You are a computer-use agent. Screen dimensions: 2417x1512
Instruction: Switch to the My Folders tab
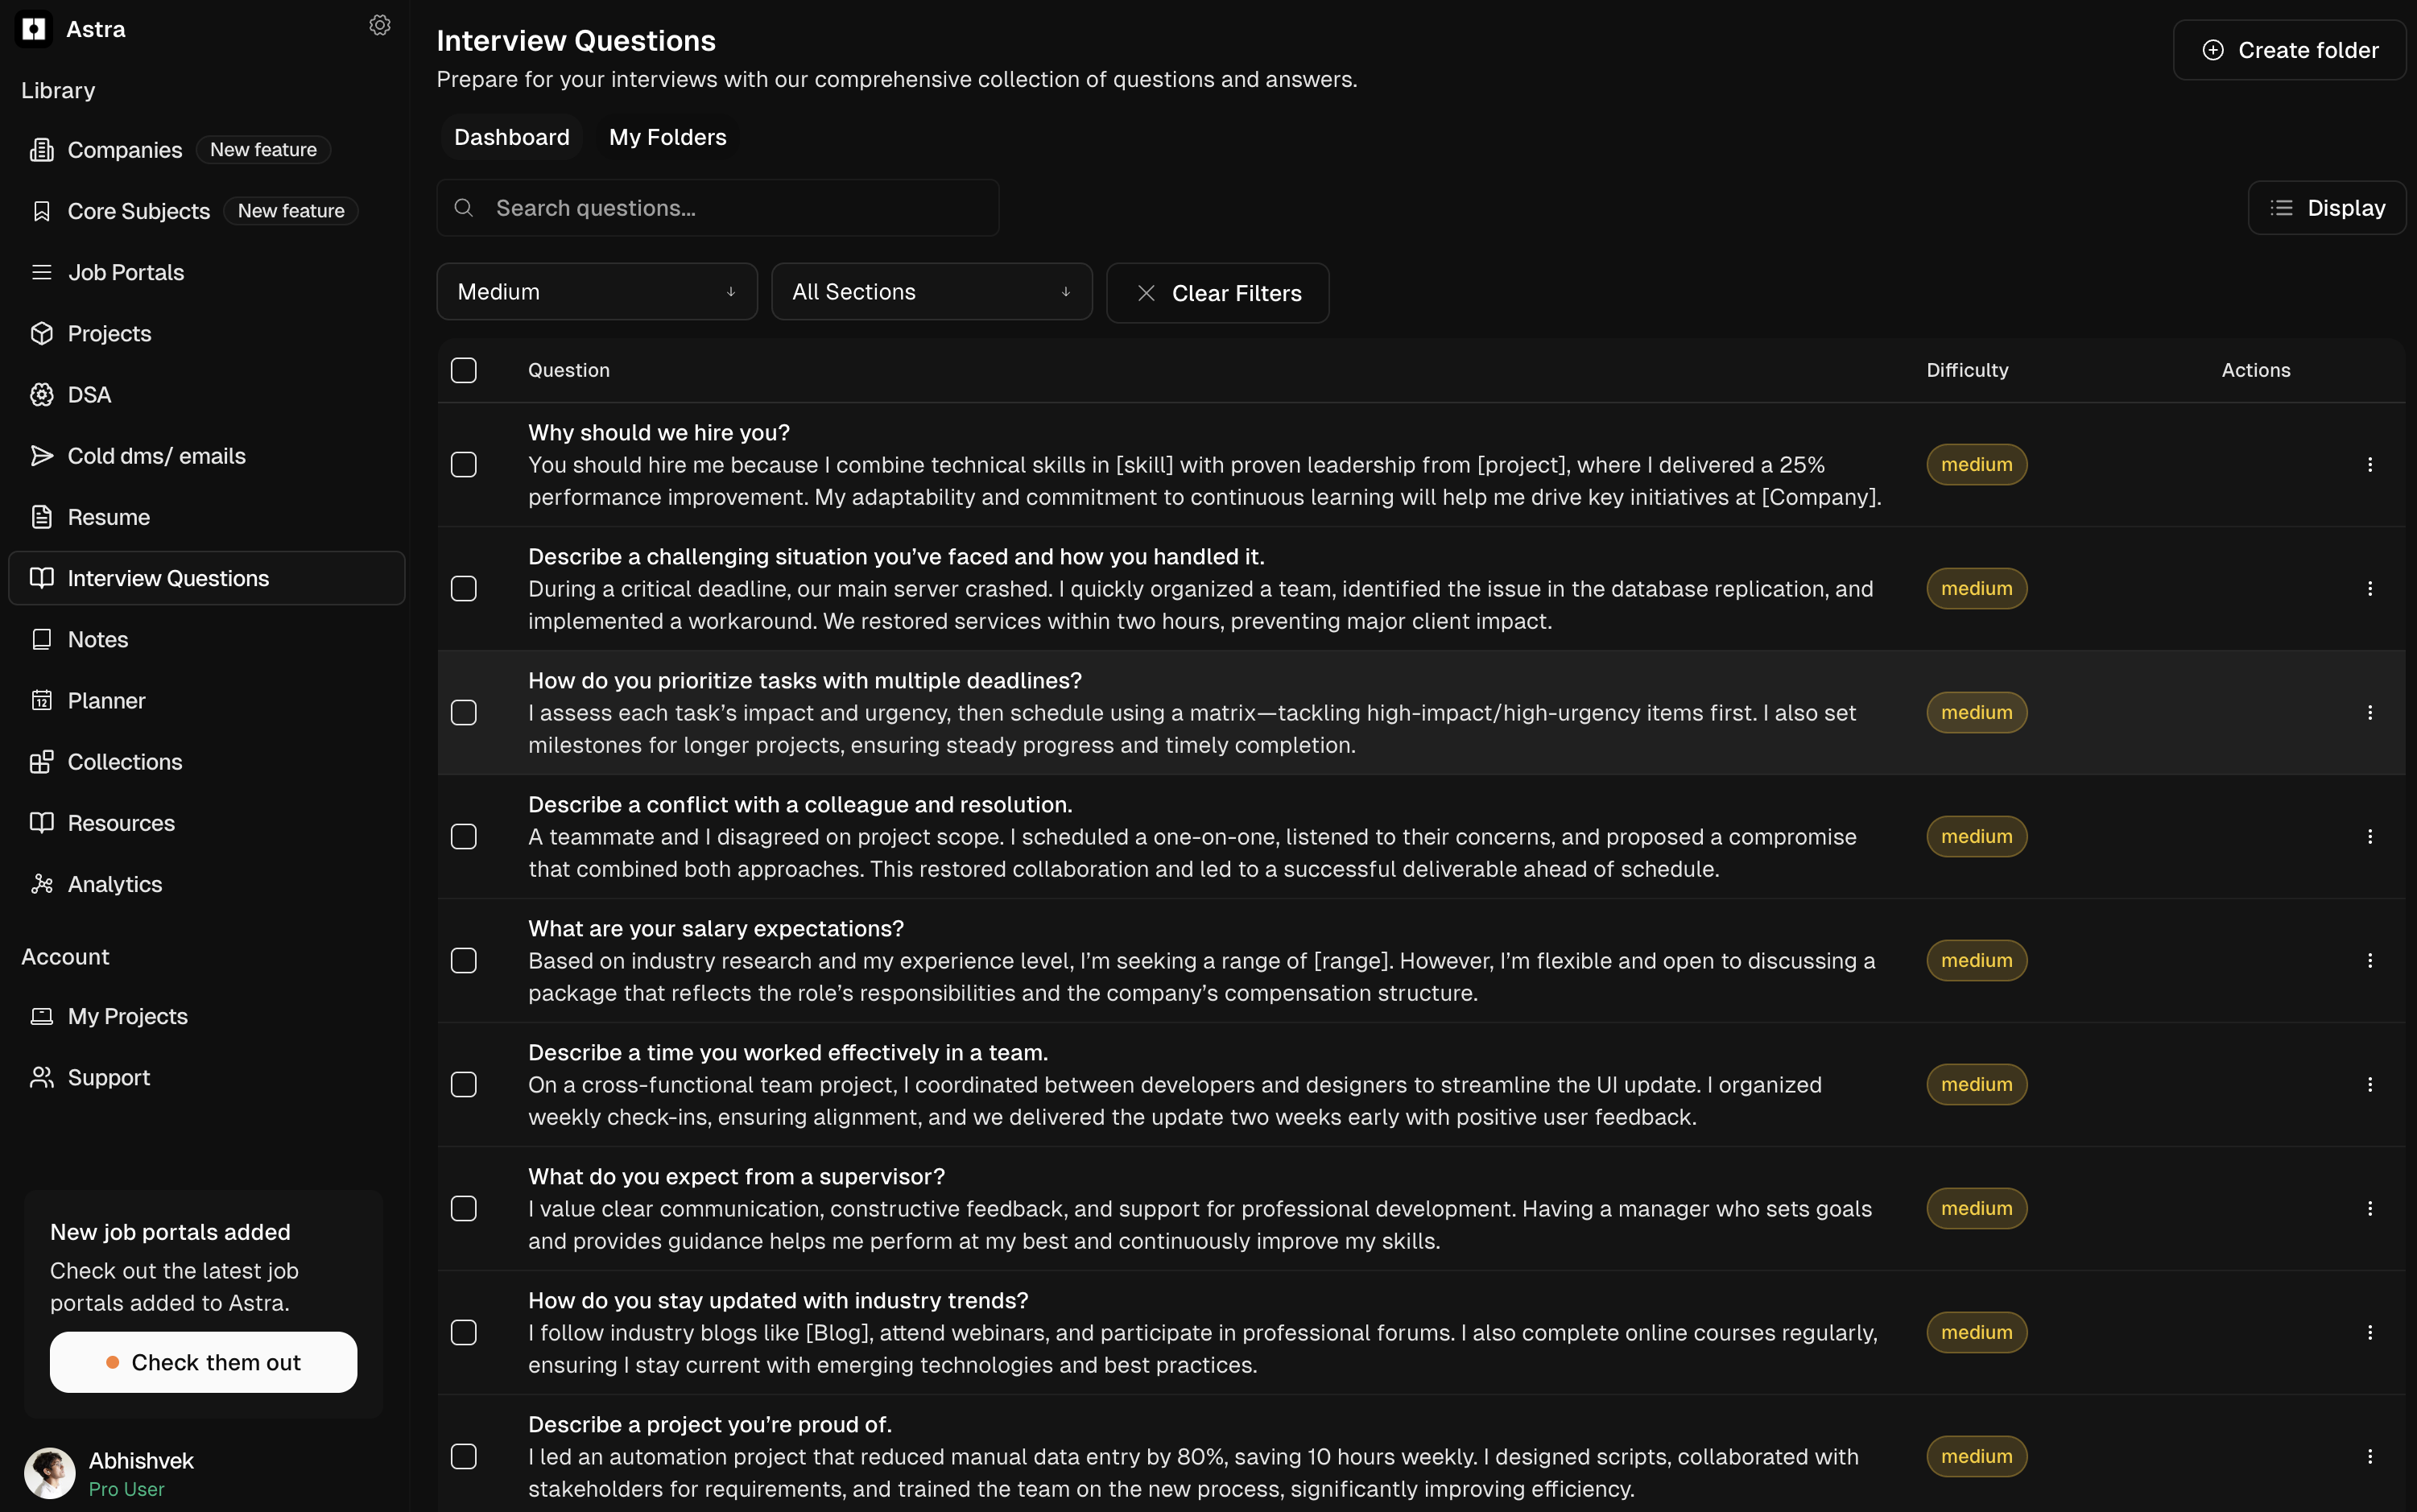pyautogui.click(x=667, y=137)
